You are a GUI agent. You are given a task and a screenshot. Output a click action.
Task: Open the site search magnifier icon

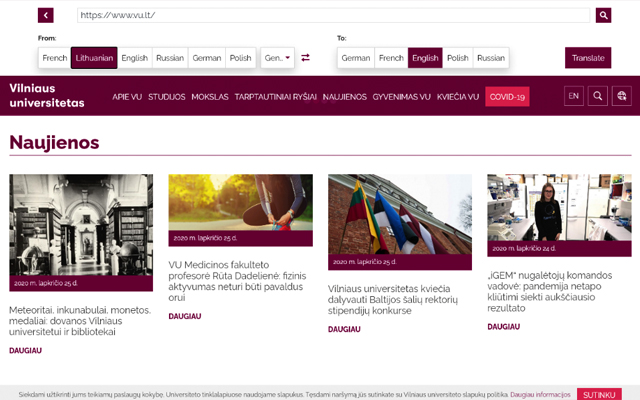[598, 96]
